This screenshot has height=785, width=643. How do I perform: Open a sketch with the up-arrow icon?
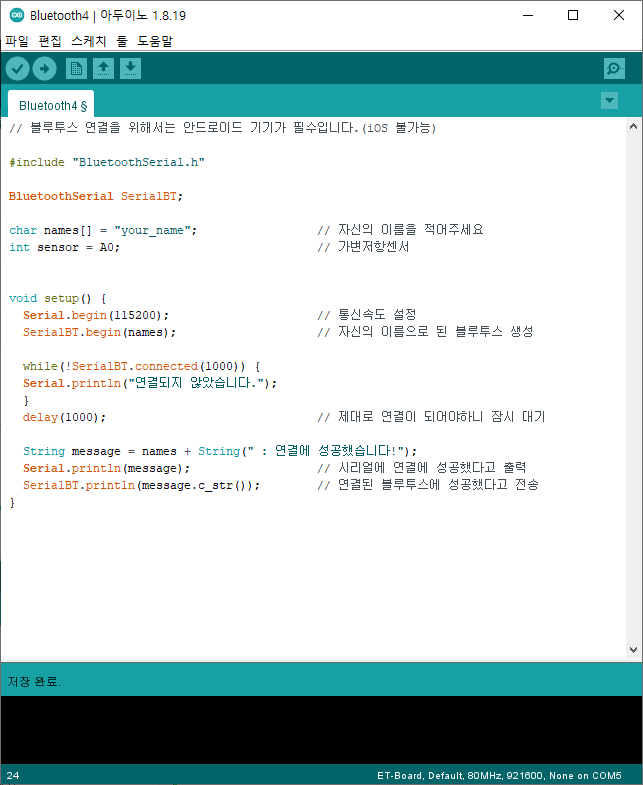tap(103, 69)
